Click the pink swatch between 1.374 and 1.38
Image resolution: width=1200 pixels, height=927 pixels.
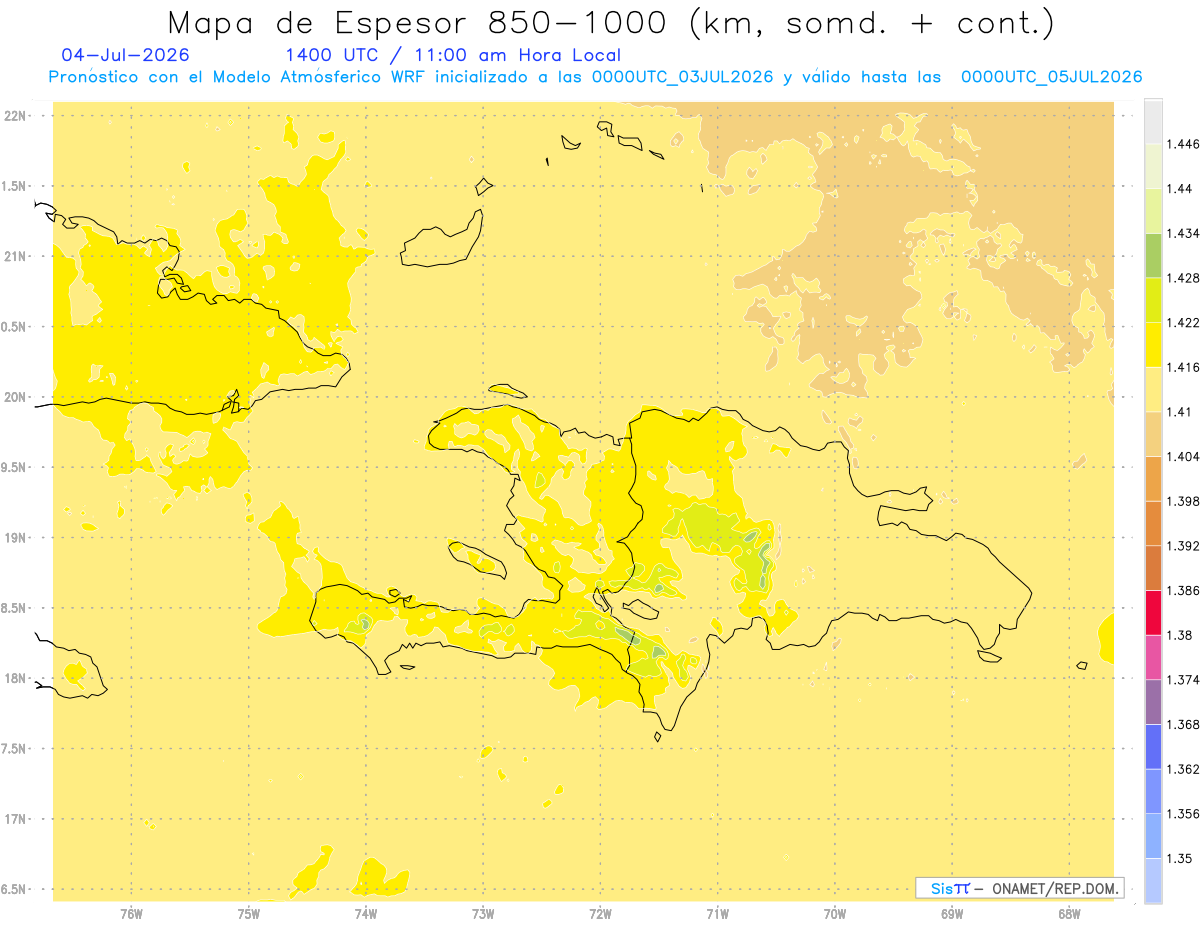point(1153,657)
